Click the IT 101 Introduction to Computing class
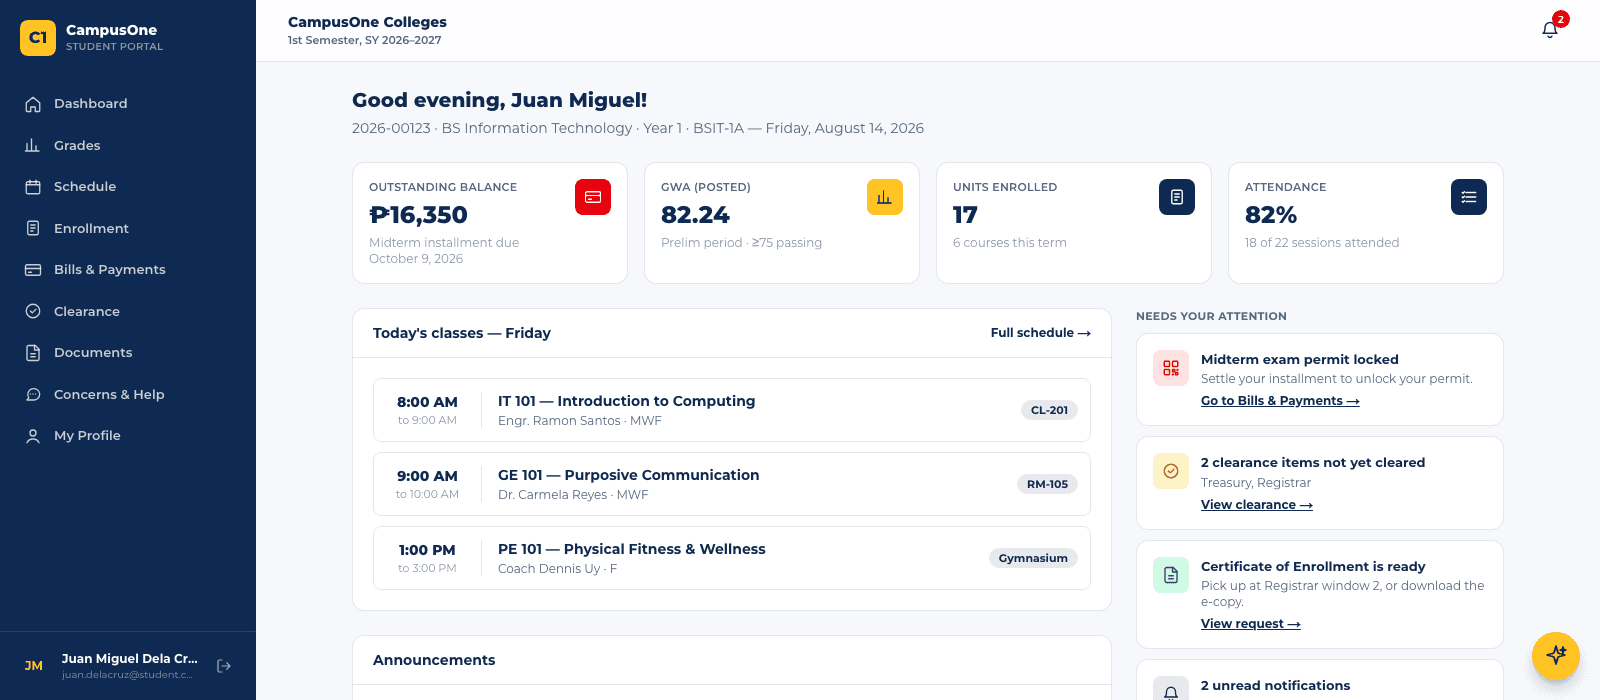This screenshot has width=1600, height=700. point(732,410)
